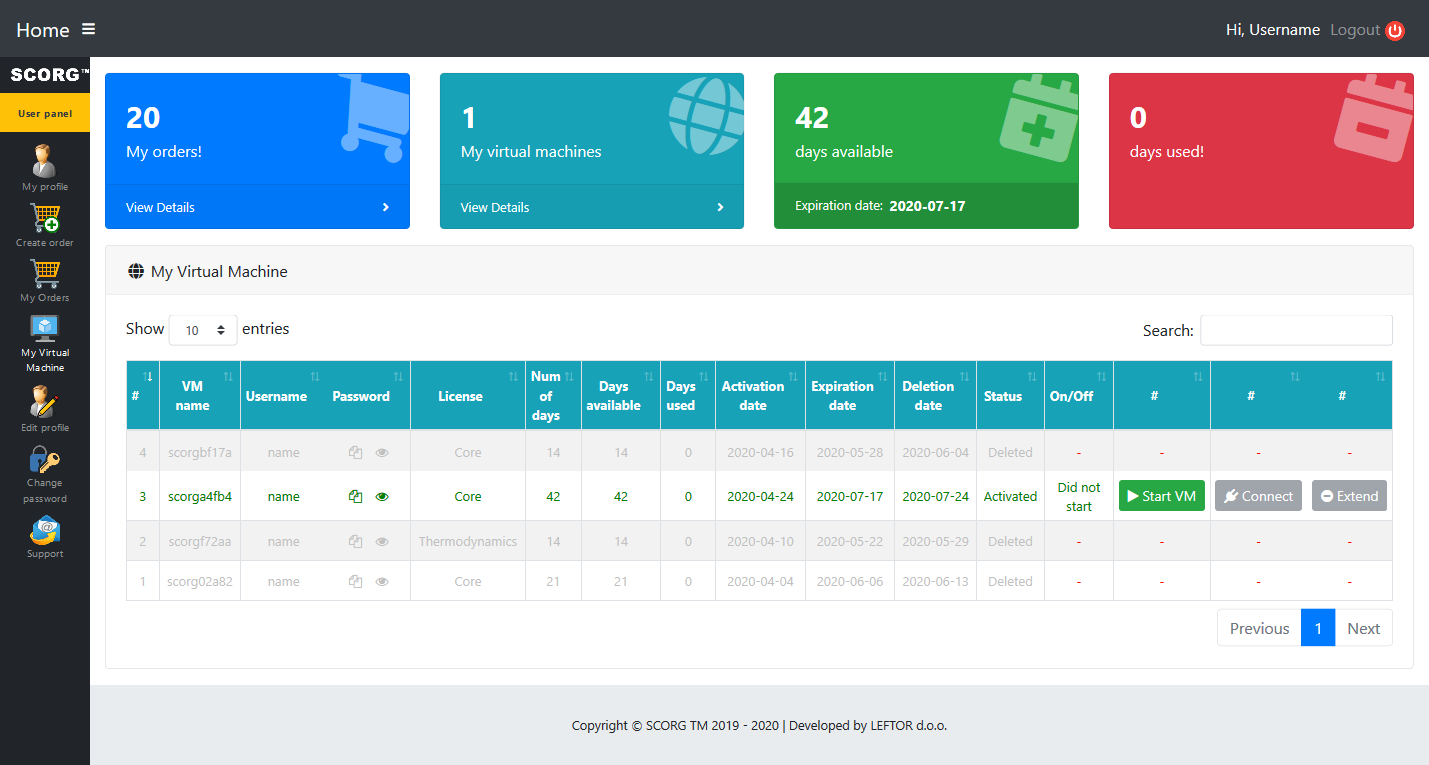Sort table by Days used
Screen dimensions: 1429x765
[x=688, y=395]
